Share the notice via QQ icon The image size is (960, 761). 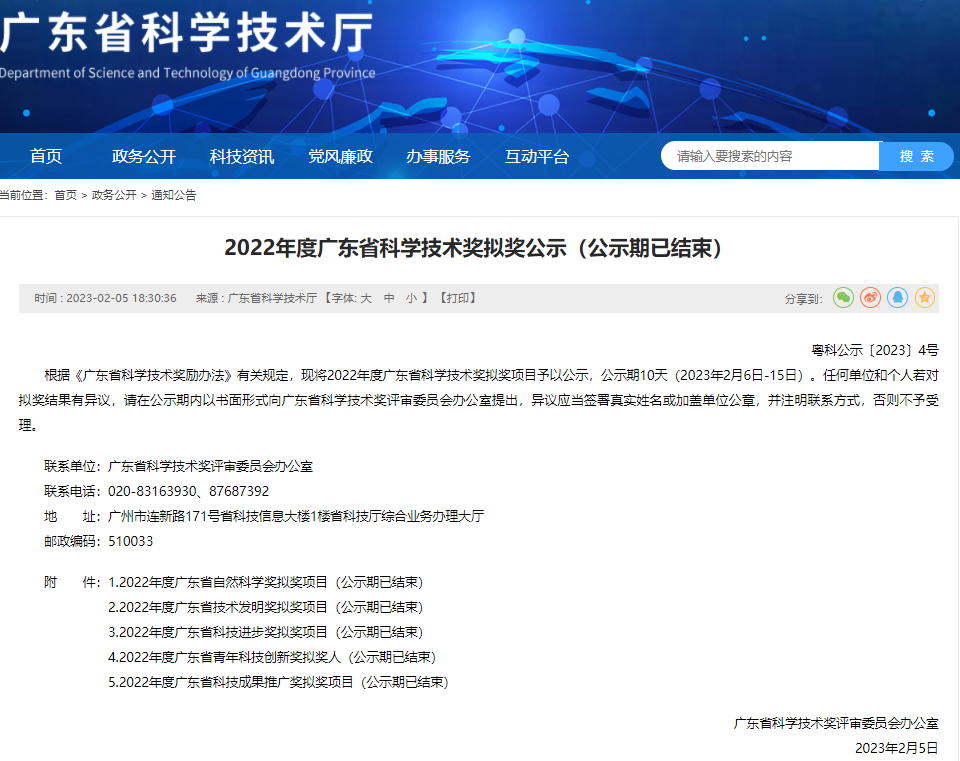(898, 298)
